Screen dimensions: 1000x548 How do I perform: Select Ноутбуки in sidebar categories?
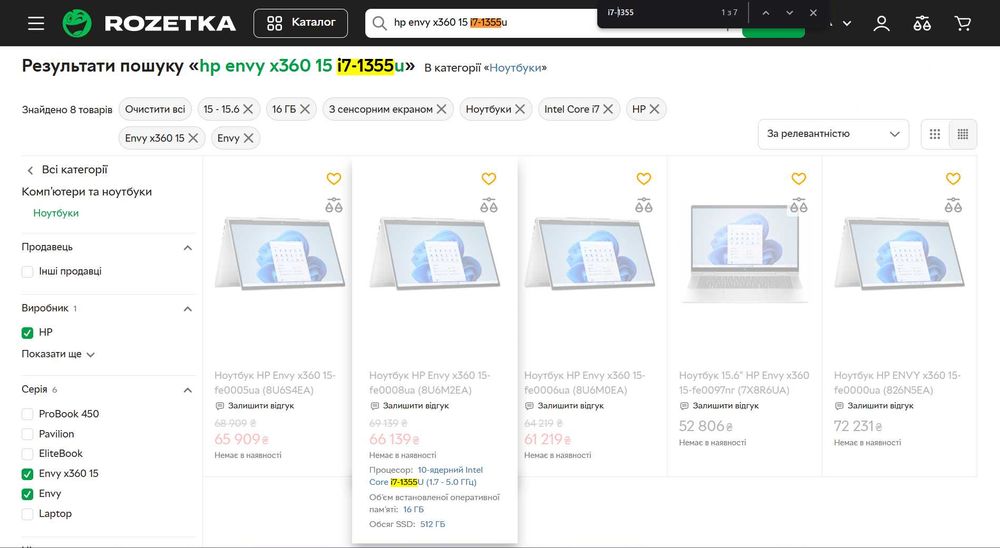tap(56, 213)
